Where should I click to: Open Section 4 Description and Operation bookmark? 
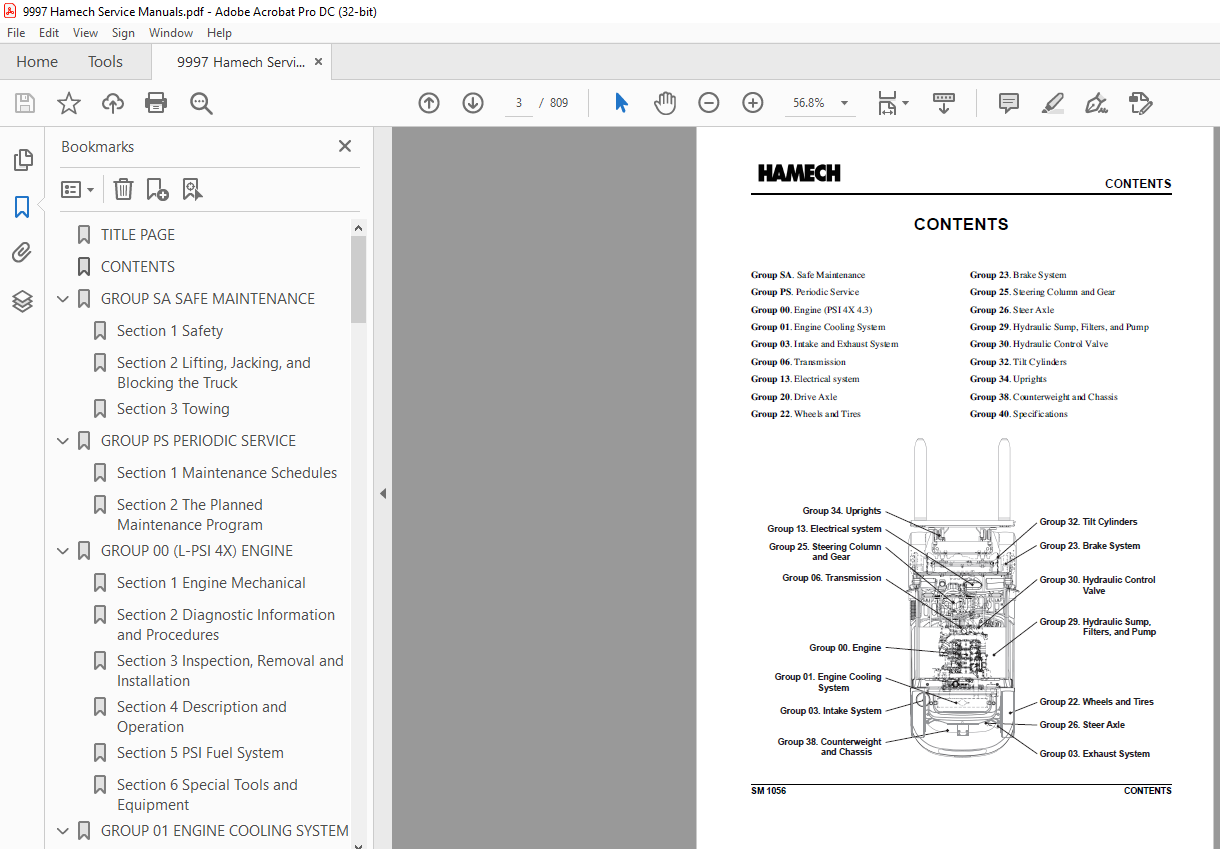pos(202,717)
